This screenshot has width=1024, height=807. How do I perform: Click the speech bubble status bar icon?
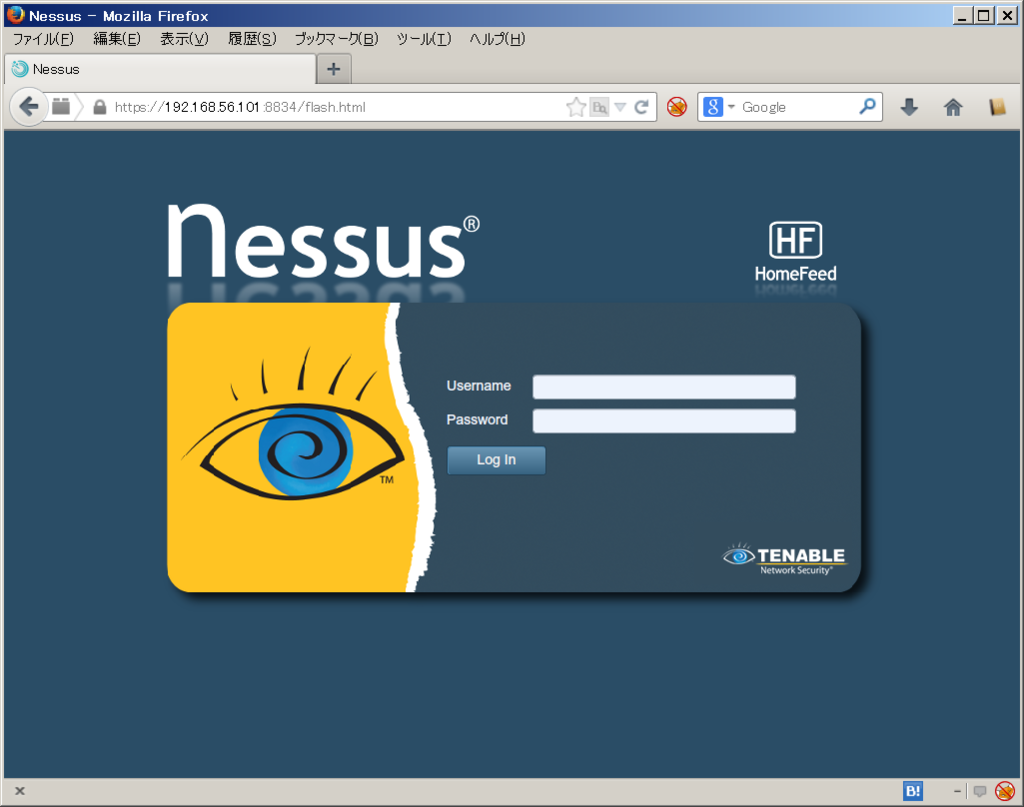click(x=980, y=791)
